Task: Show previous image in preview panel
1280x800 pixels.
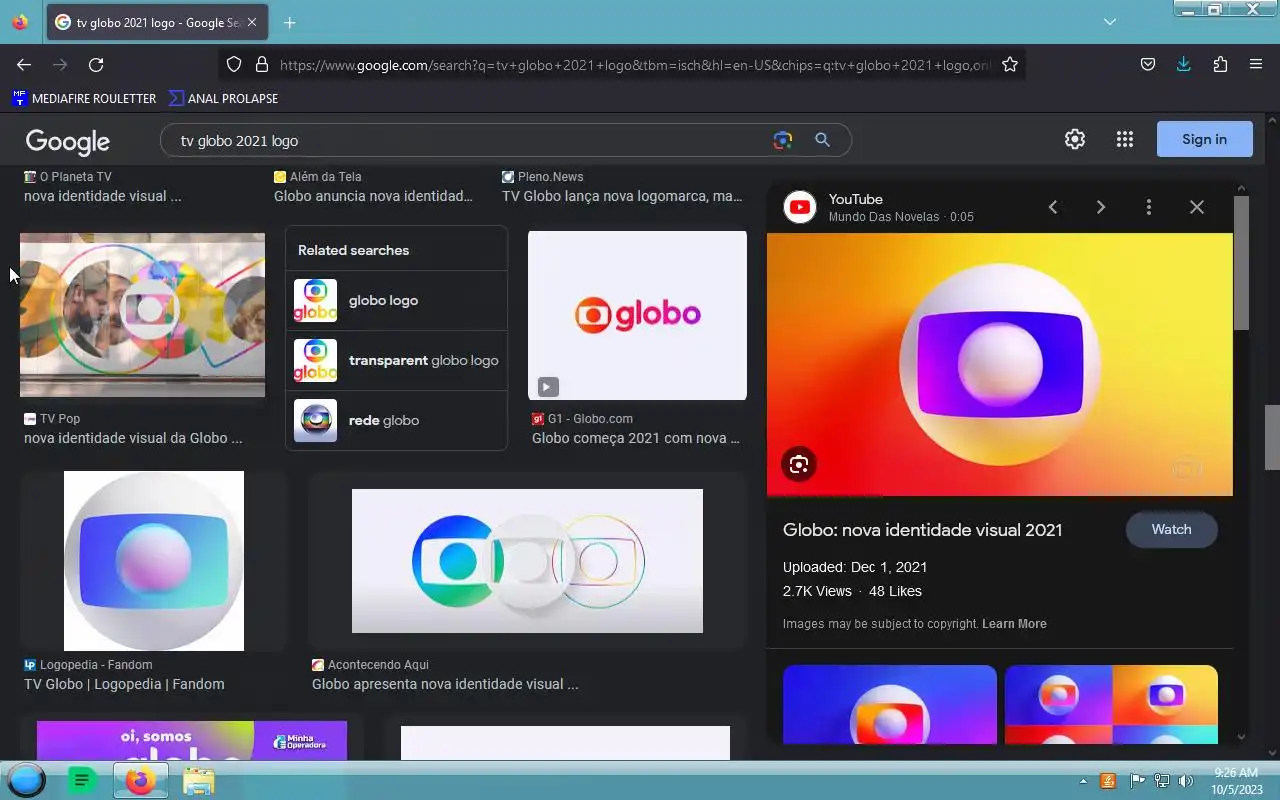Action: coord(1053,207)
